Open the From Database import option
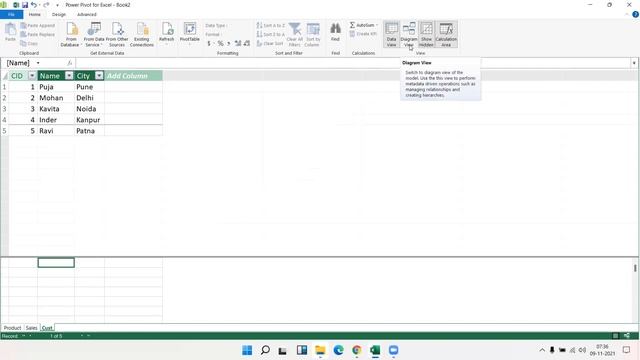This screenshot has height=360, width=640. tap(71, 34)
